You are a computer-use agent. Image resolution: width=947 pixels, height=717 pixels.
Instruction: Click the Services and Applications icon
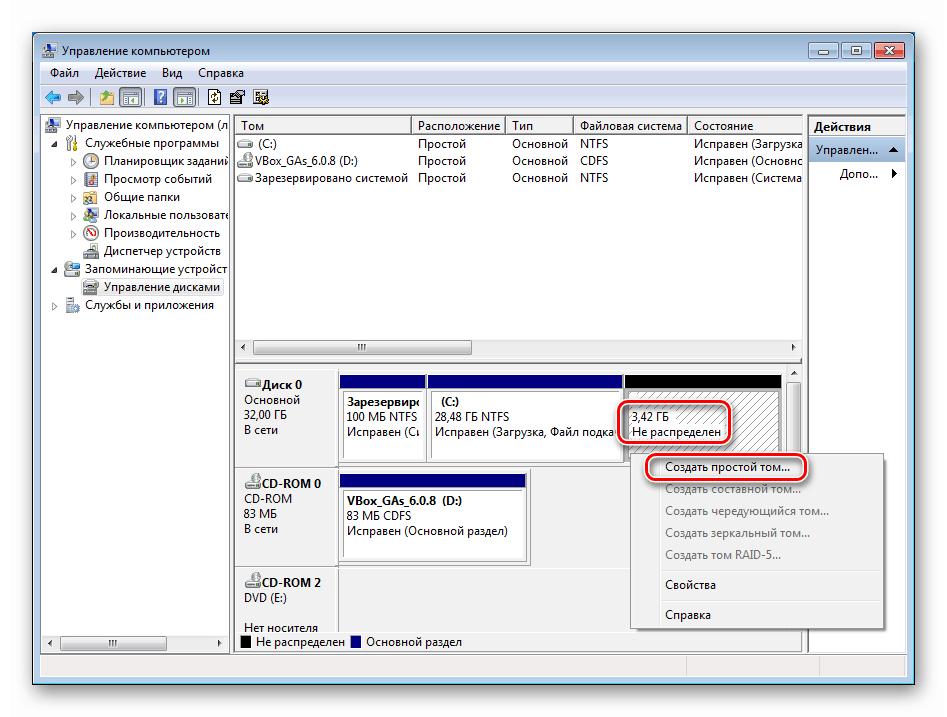[72, 306]
